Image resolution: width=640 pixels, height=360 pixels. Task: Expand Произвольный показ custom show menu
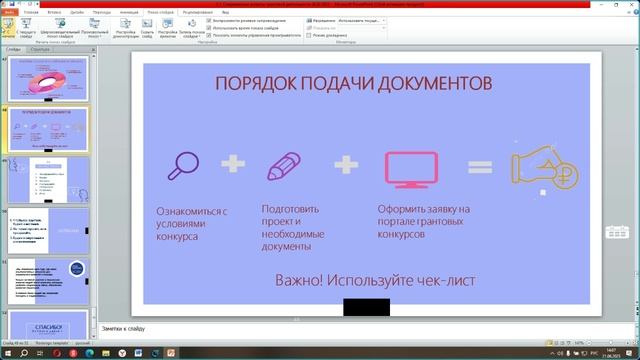(95, 28)
